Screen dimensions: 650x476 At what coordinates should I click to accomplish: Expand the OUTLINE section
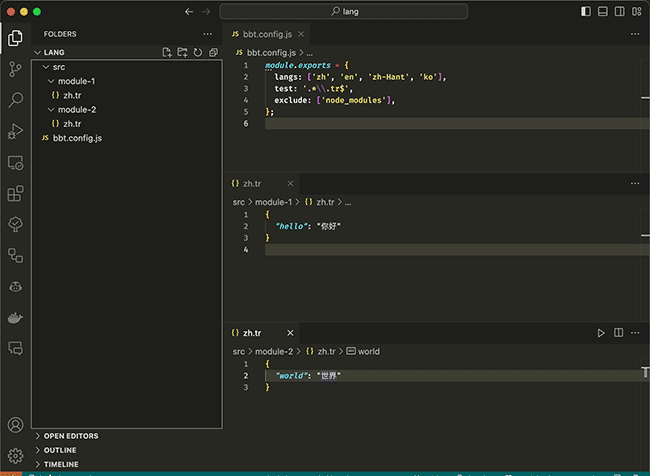tap(59, 450)
